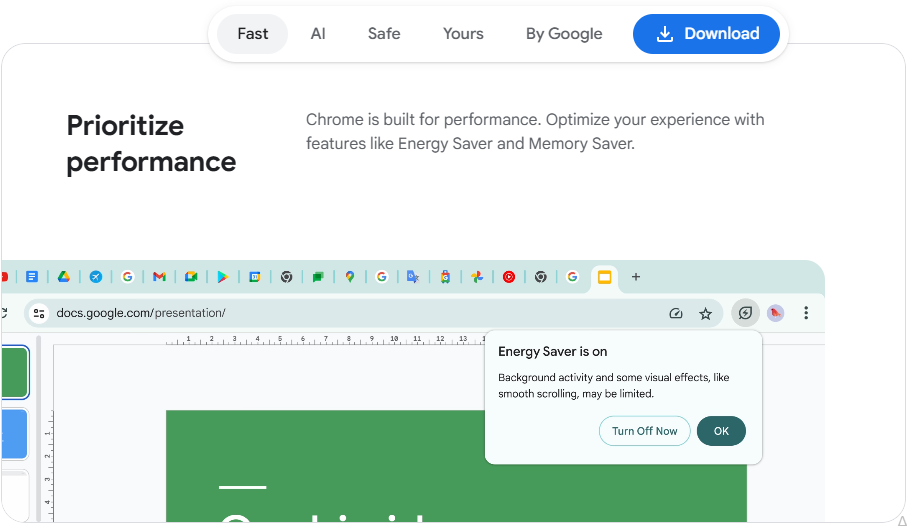Click the Energy Saver toolbar icon

pyautogui.click(x=746, y=313)
